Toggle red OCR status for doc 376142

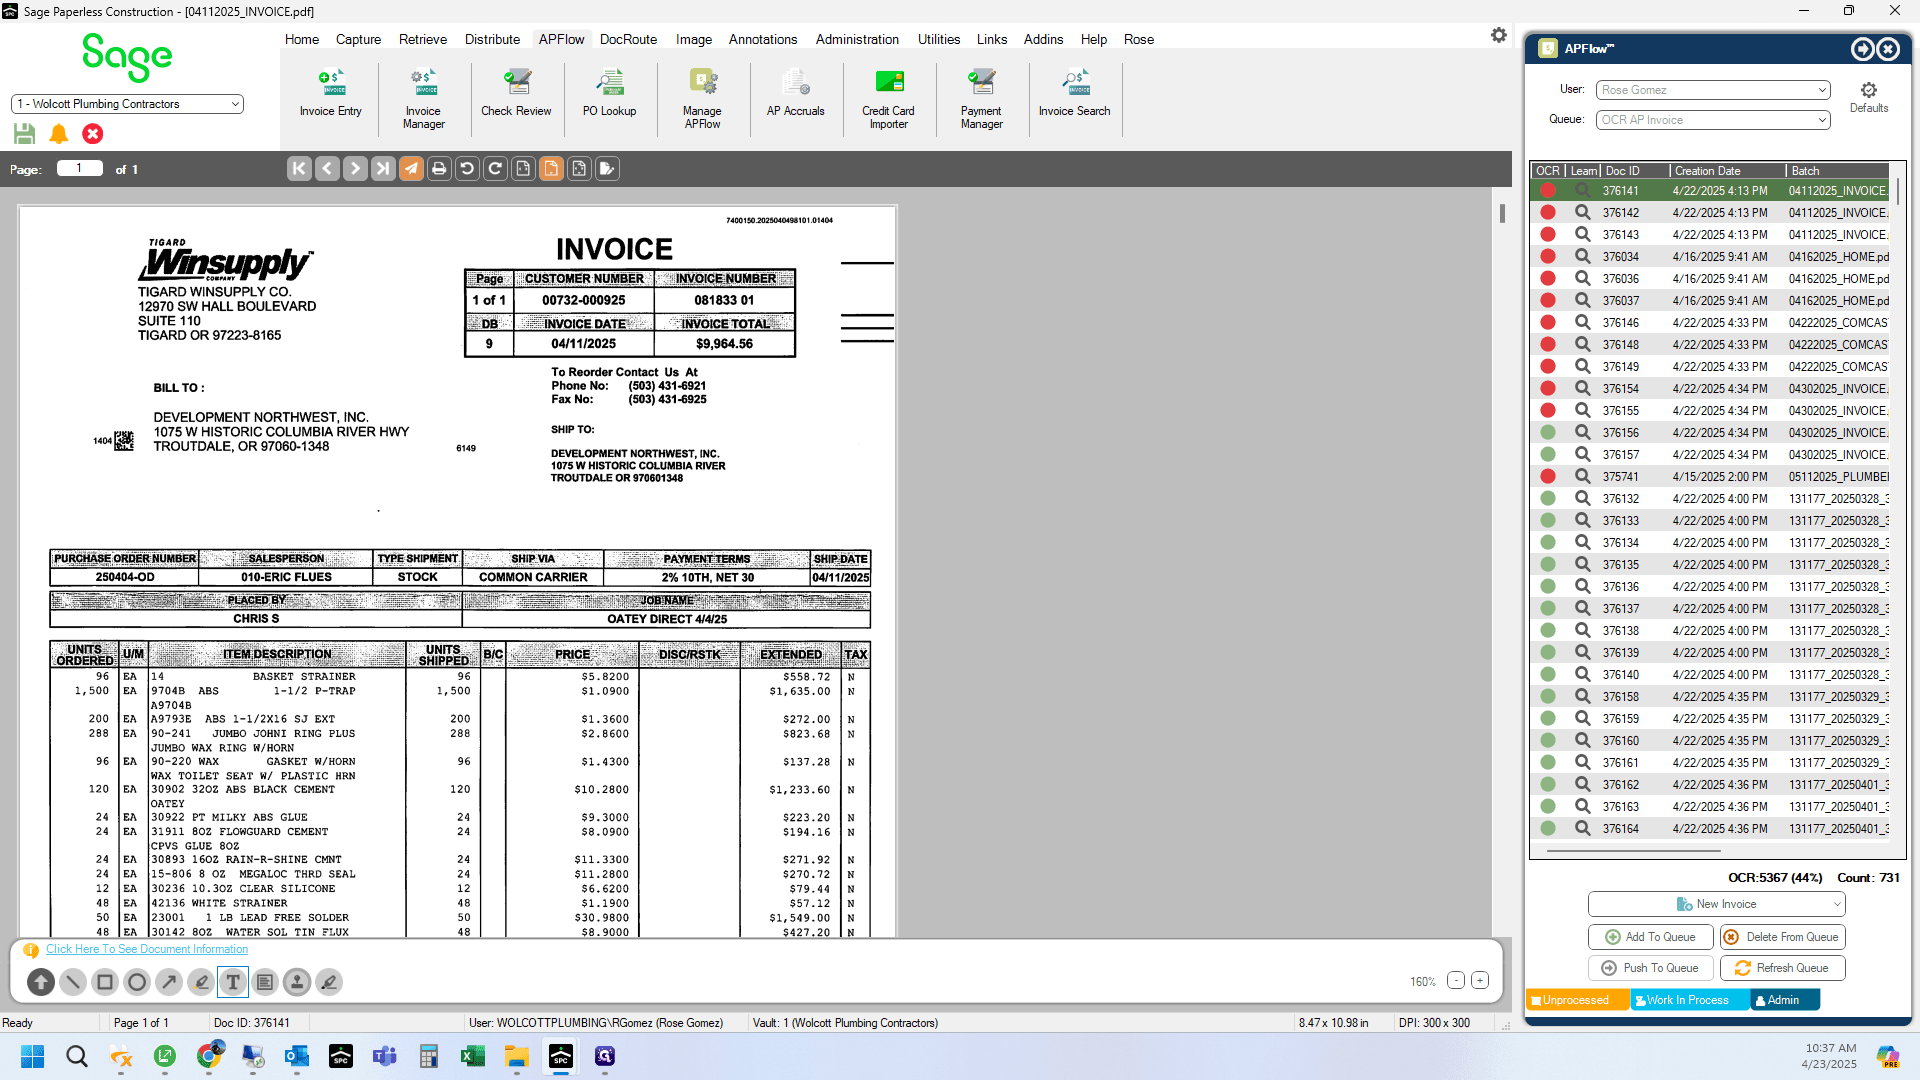click(x=1548, y=213)
